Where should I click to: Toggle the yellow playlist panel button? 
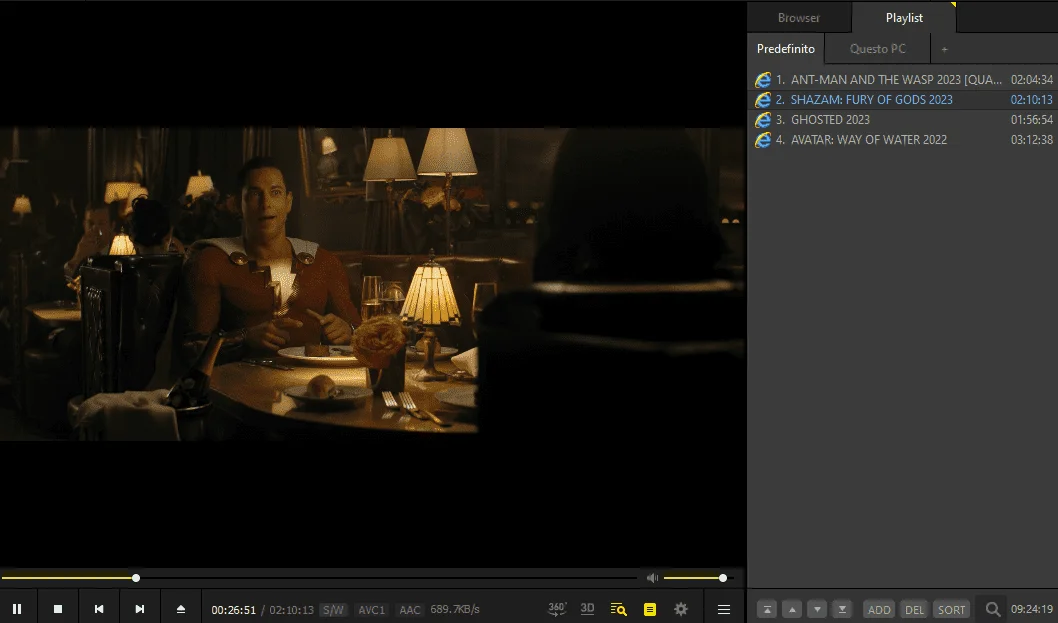pos(650,610)
